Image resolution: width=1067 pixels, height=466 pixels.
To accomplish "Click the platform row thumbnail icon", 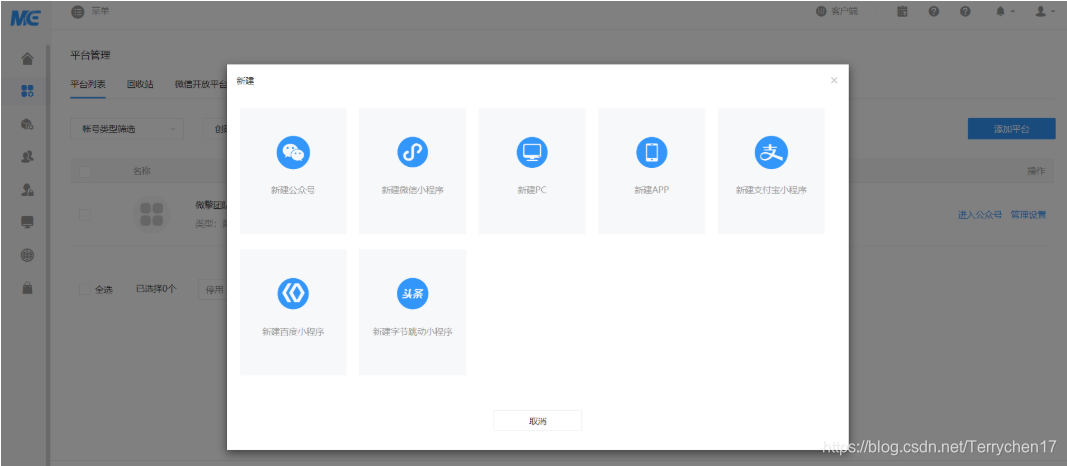I will pyautogui.click(x=151, y=214).
